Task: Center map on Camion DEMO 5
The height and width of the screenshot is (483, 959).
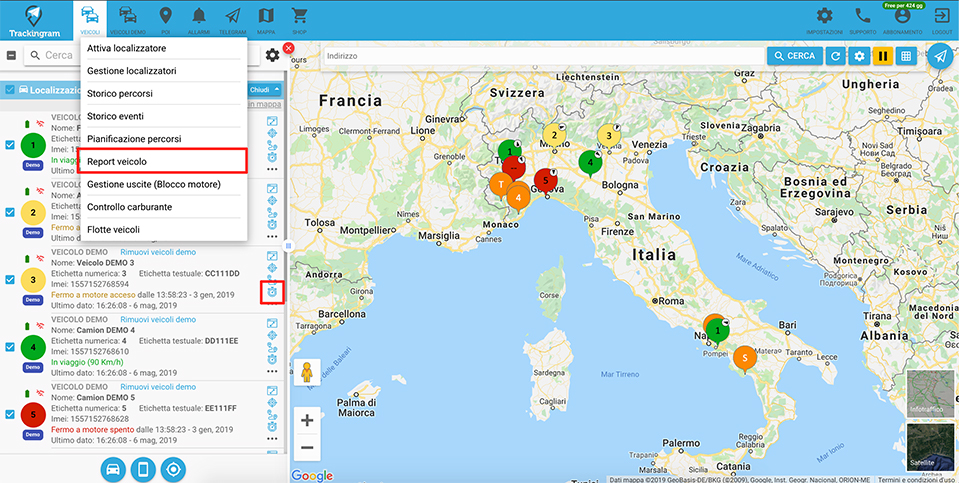Action: tap(272, 402)
